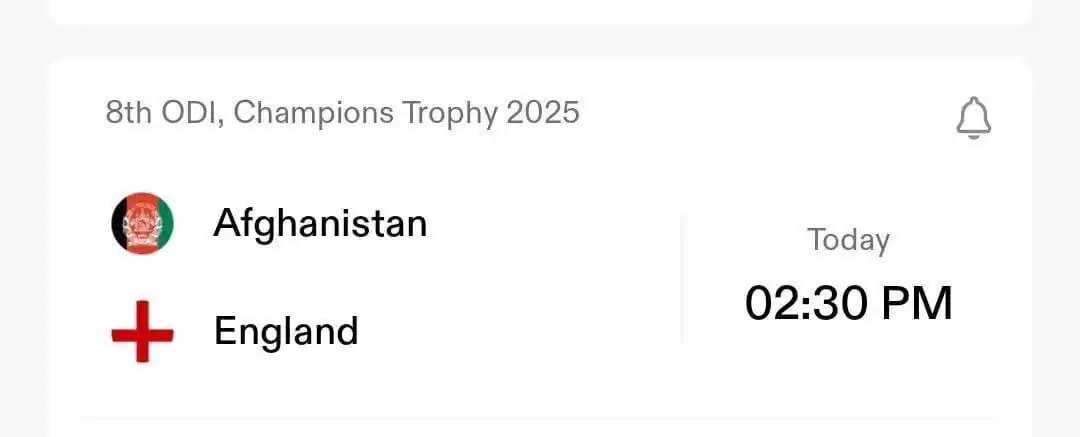
Task: Open the Afghanistan team name
Action: point(320,223)
